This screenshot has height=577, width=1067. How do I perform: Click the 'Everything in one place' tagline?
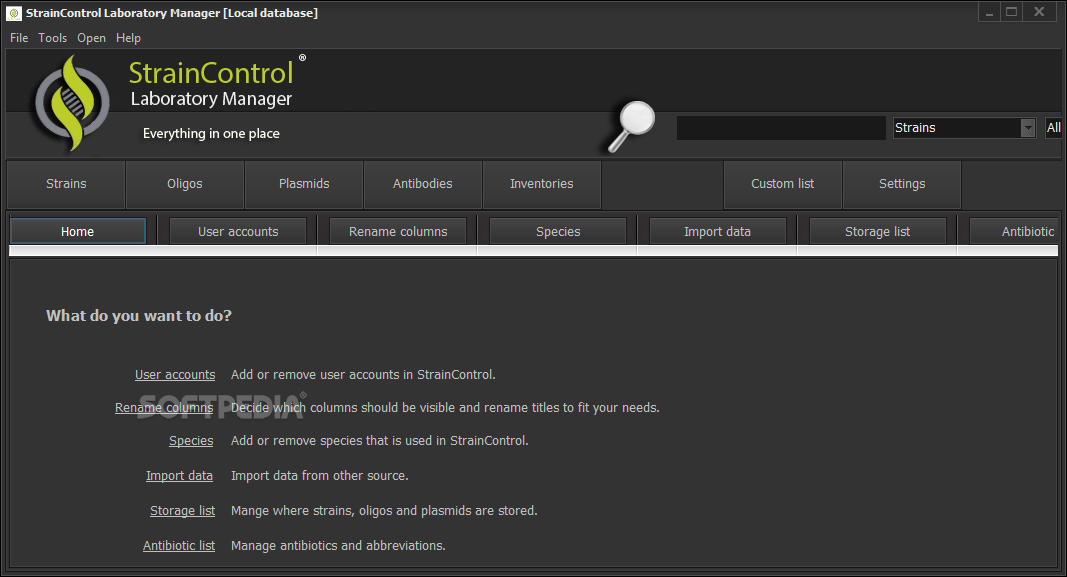click(211, 134)
